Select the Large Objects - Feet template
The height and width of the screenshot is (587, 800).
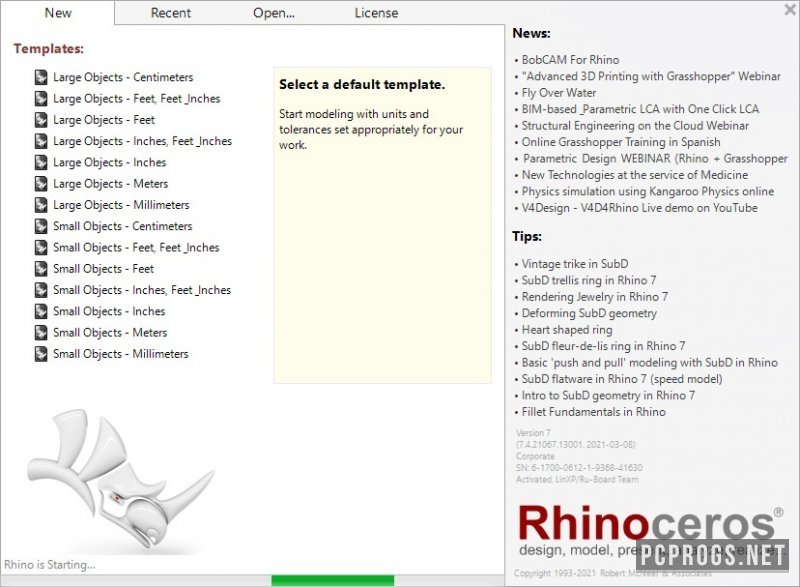(104, 120)
